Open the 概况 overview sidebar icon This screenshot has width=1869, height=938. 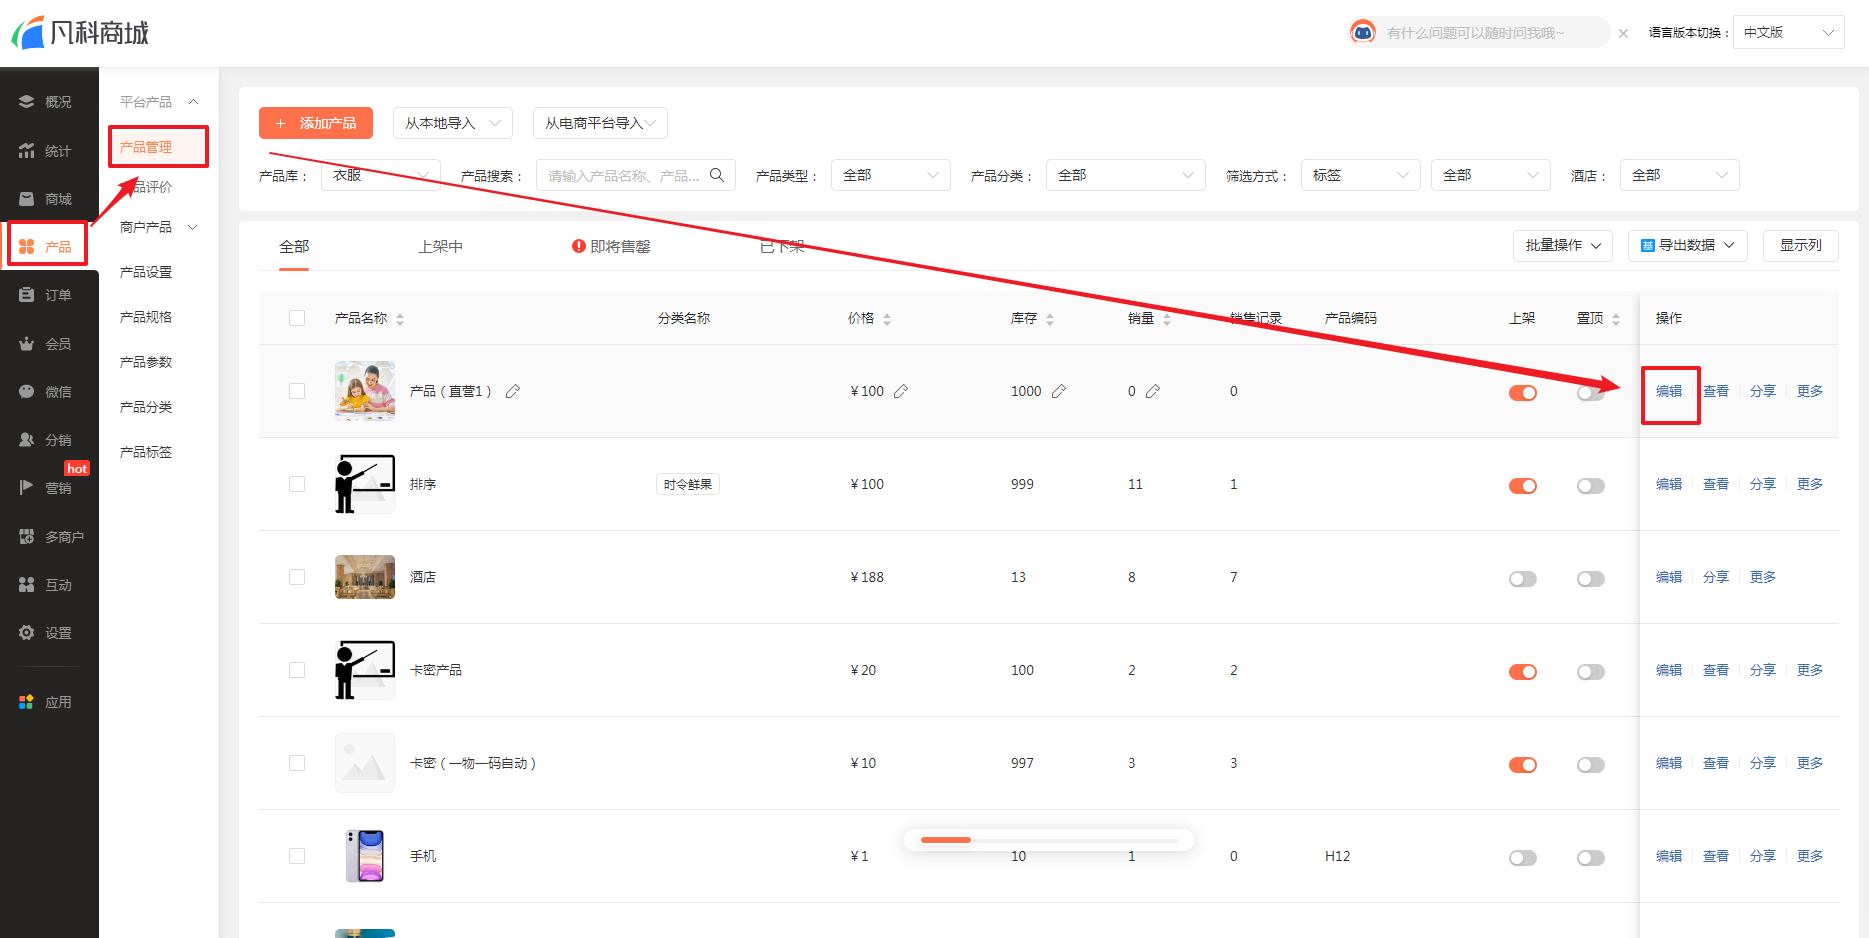(x=27, y=101)
